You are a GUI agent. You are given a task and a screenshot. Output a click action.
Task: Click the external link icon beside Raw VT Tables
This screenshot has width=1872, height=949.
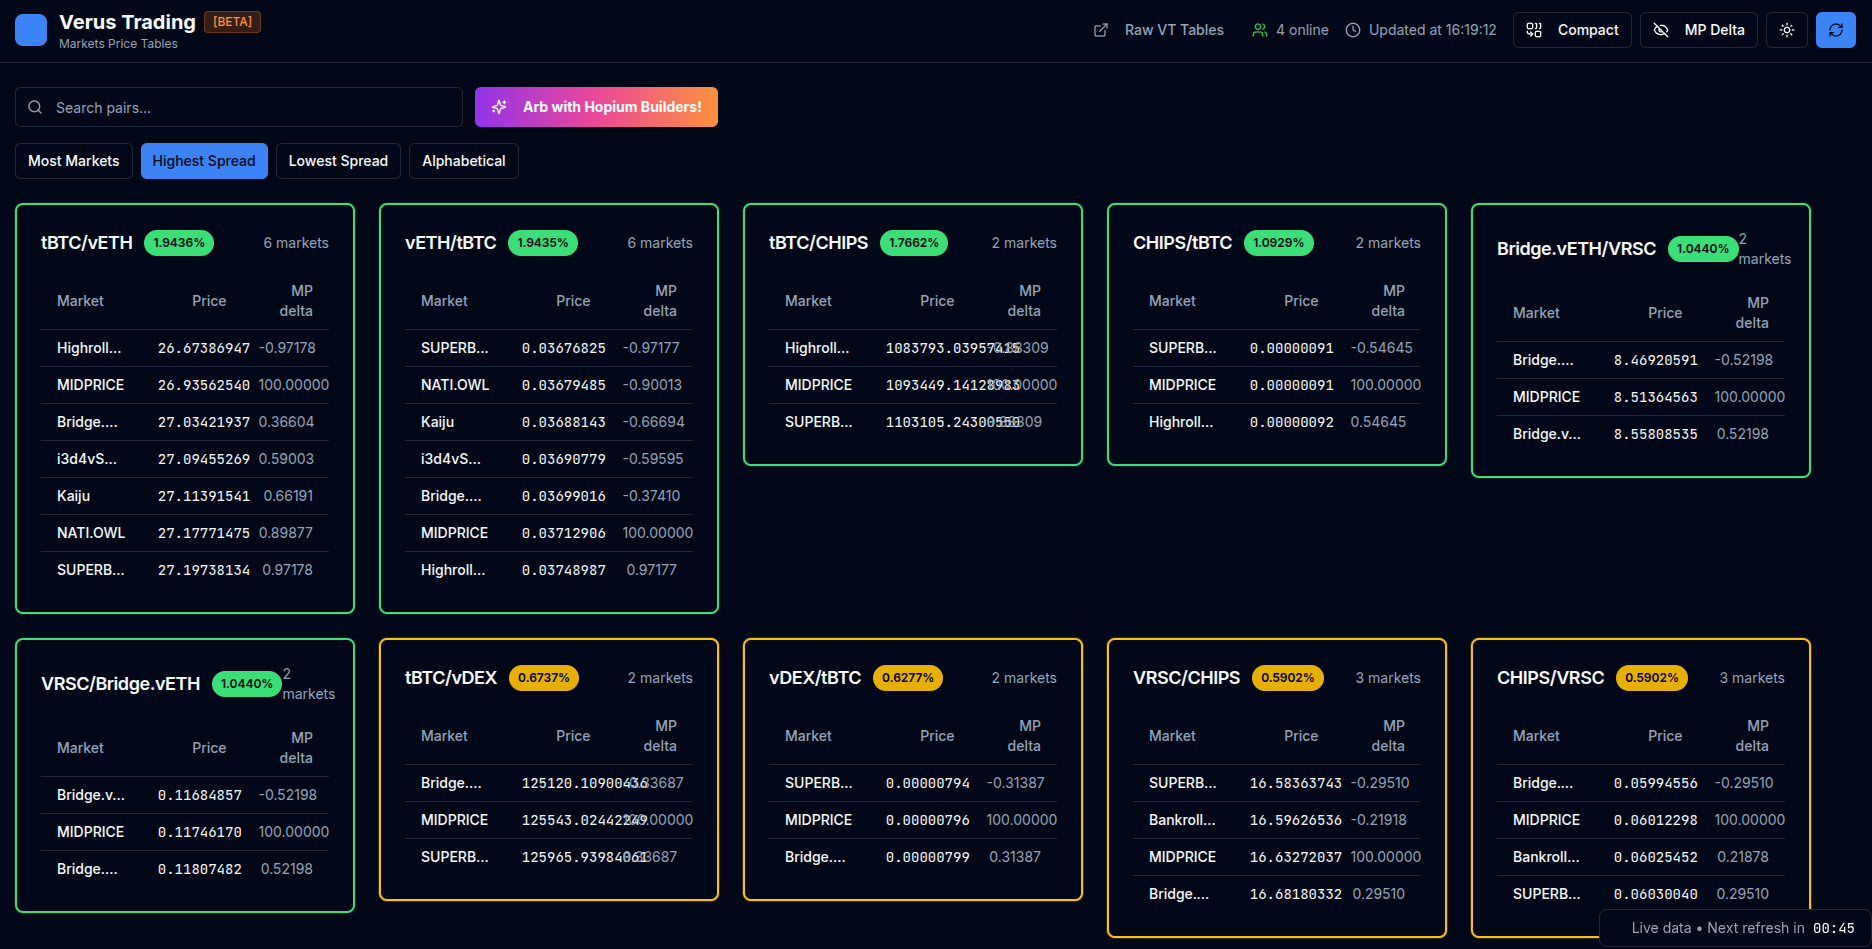point(1101,30)
